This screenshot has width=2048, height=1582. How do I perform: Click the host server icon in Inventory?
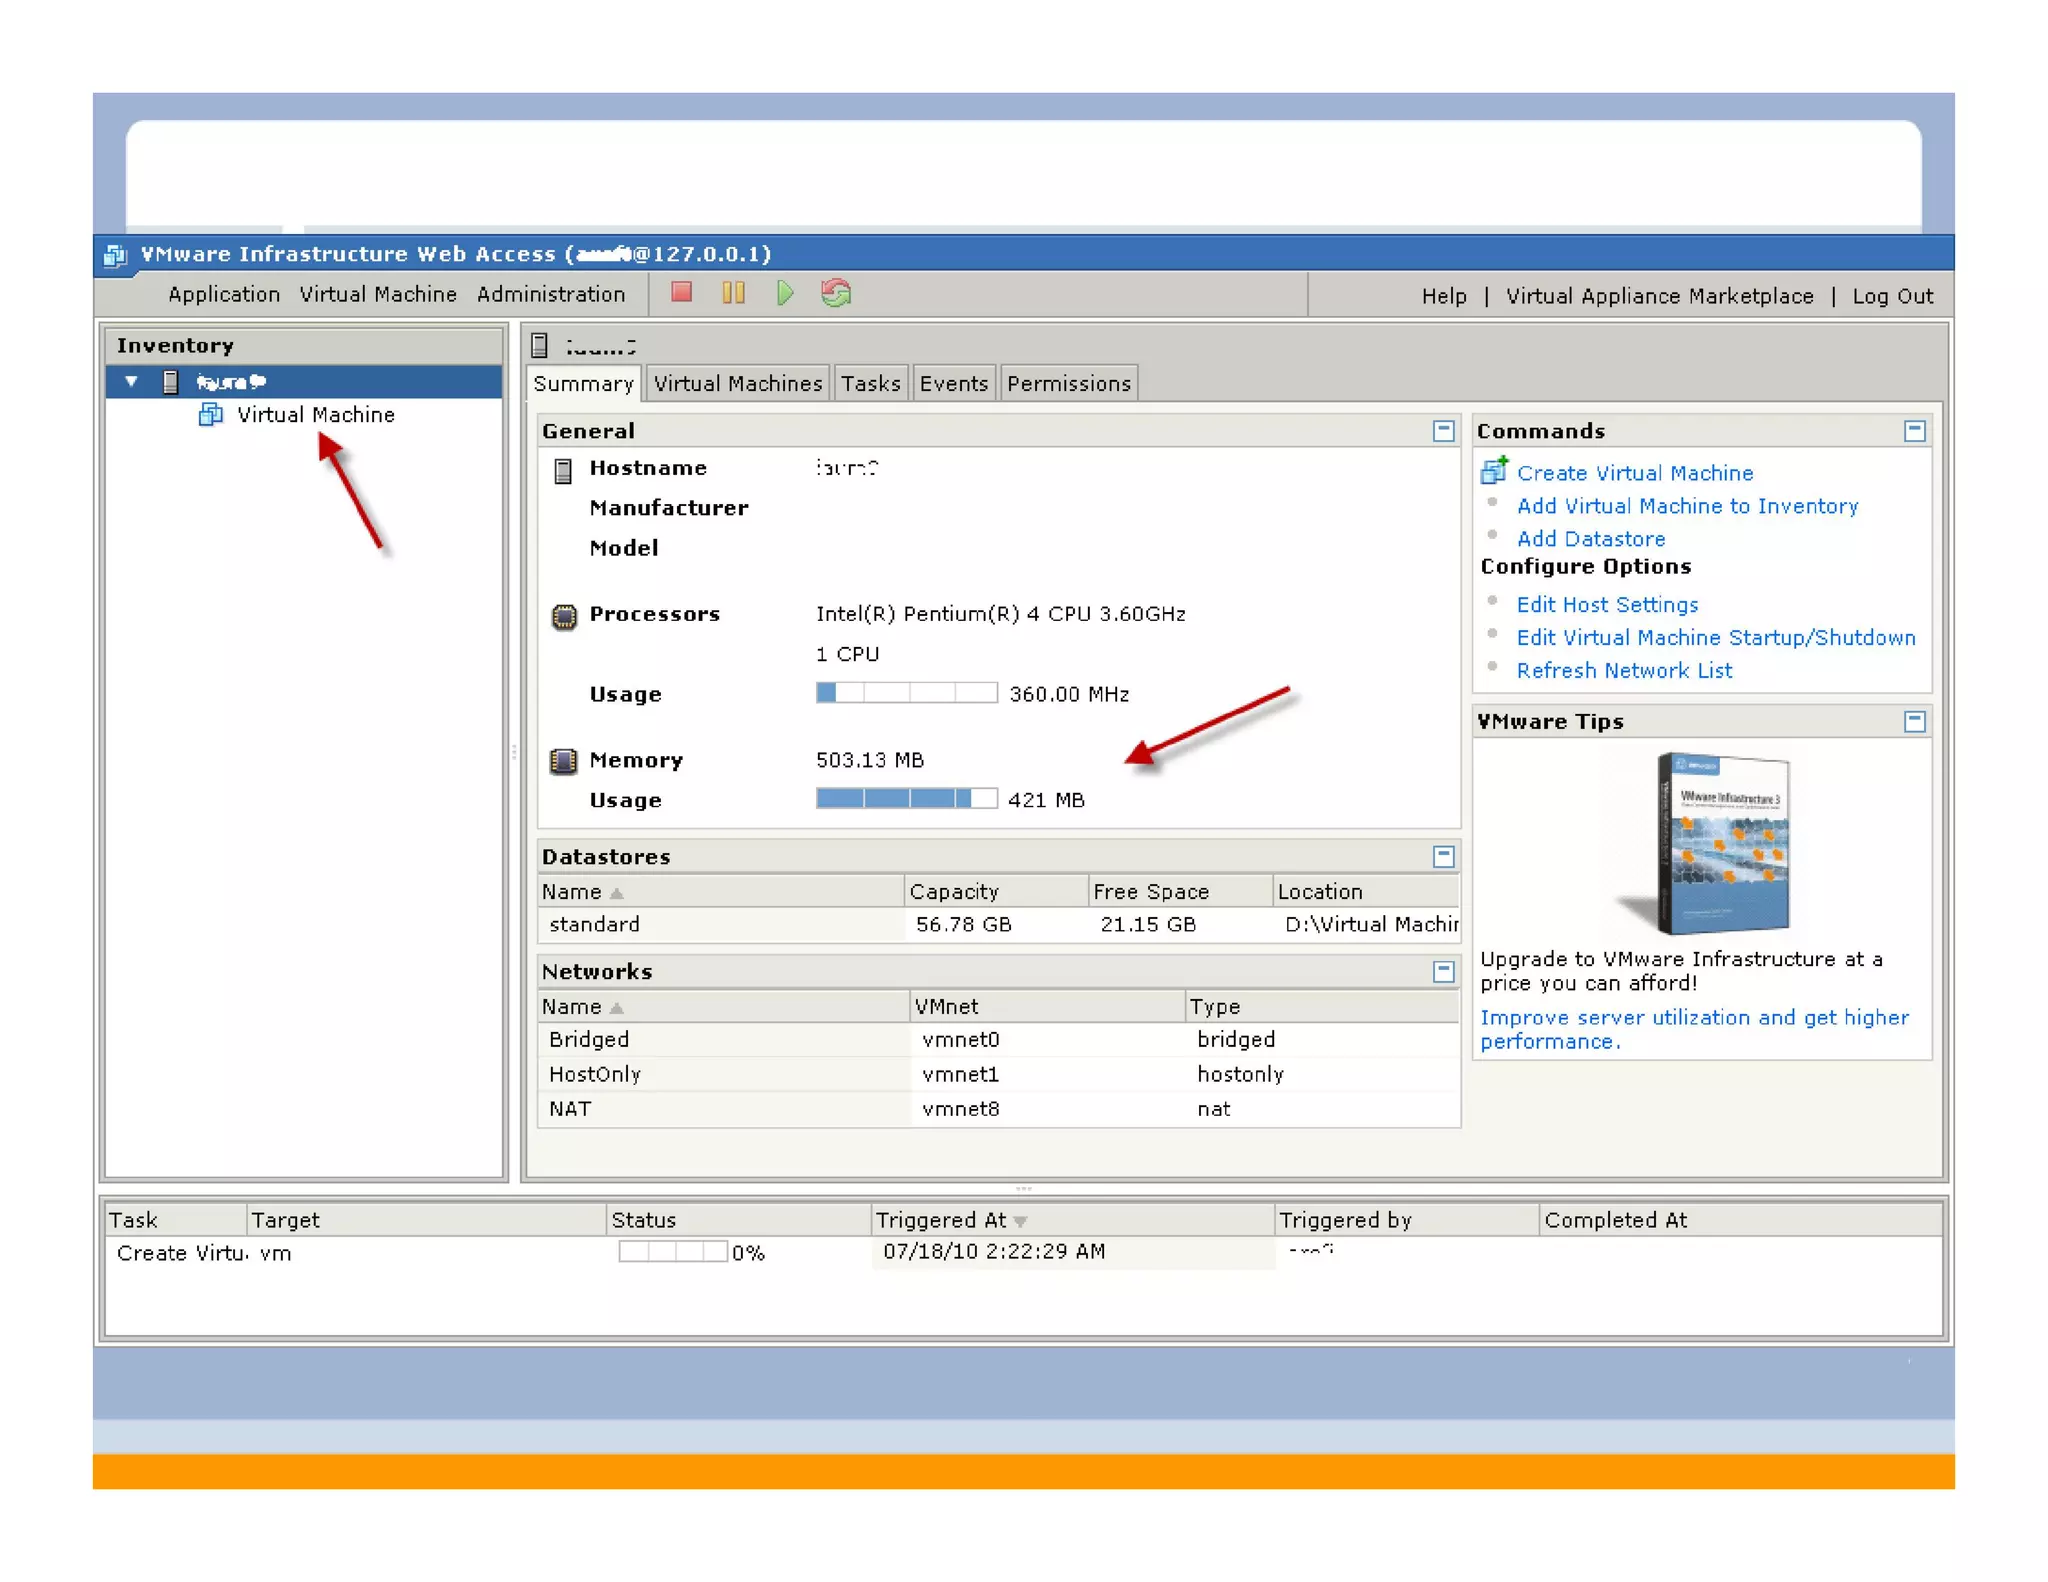[171, 381]
